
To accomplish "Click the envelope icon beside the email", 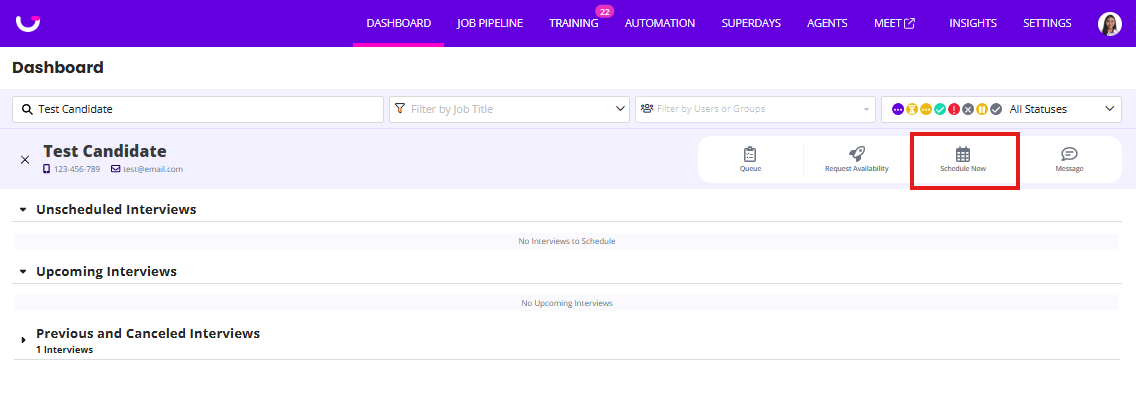I will tap(115, 169).
